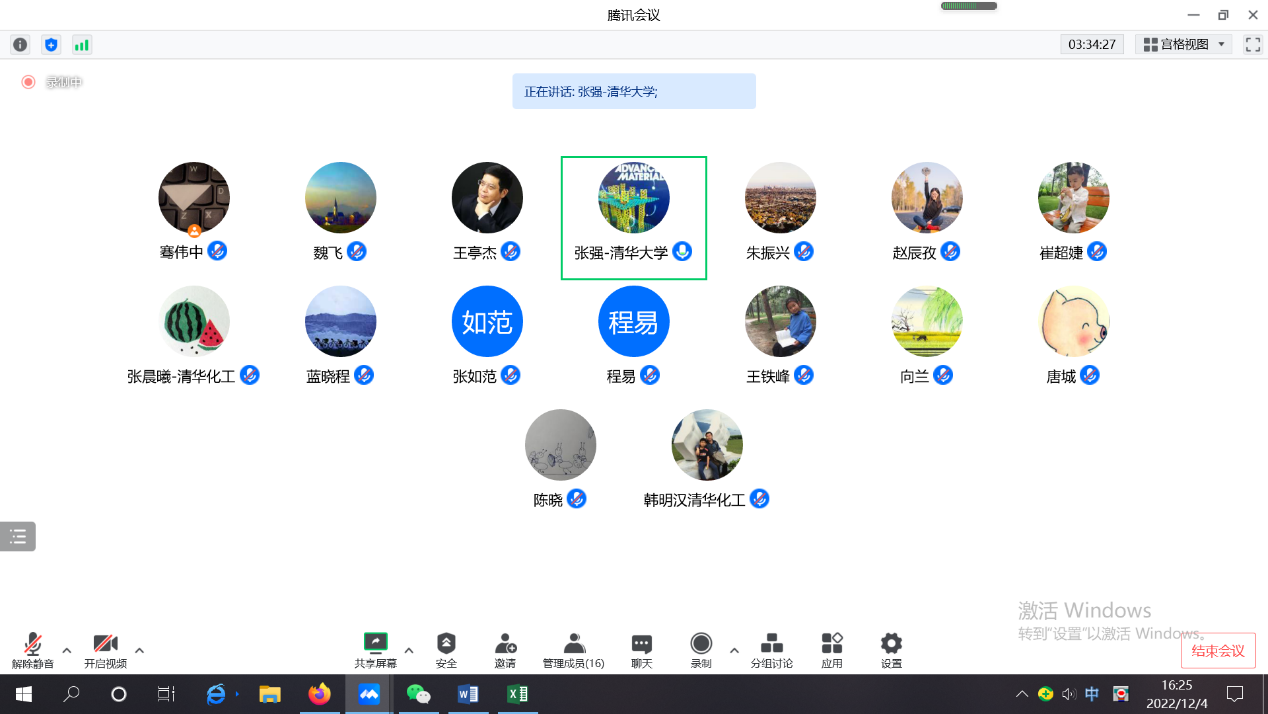Click muted mic icon beside 骞伟中

[217, 251]
